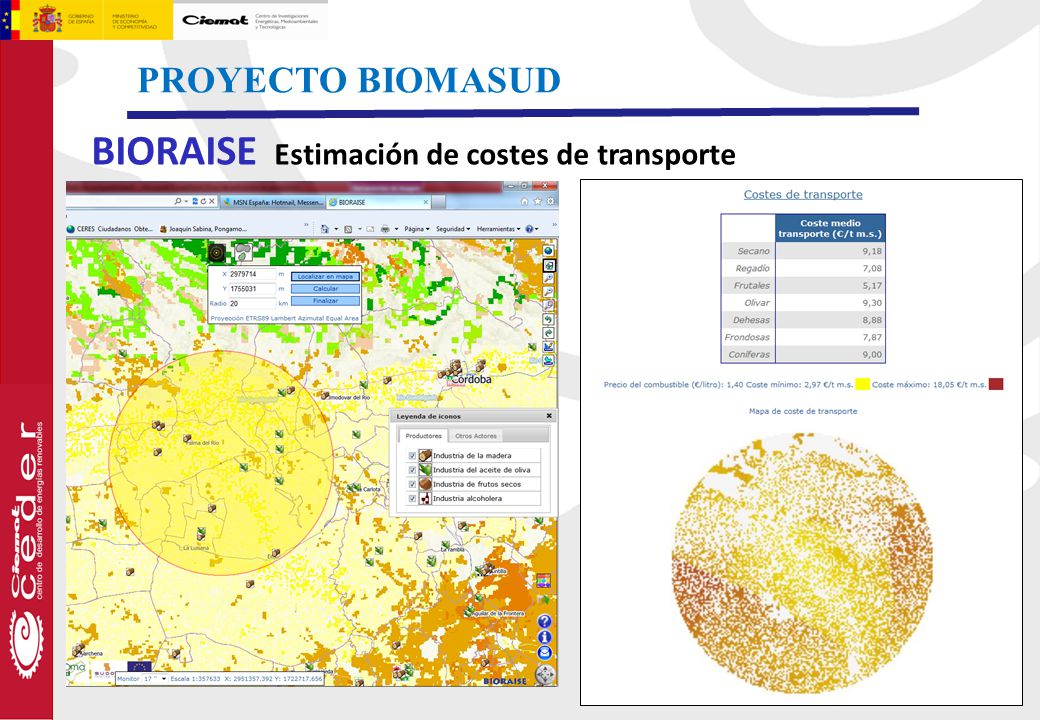The image size is (1040, 720).
Task: Click the X coordinate input field
Action: [252, 274]
